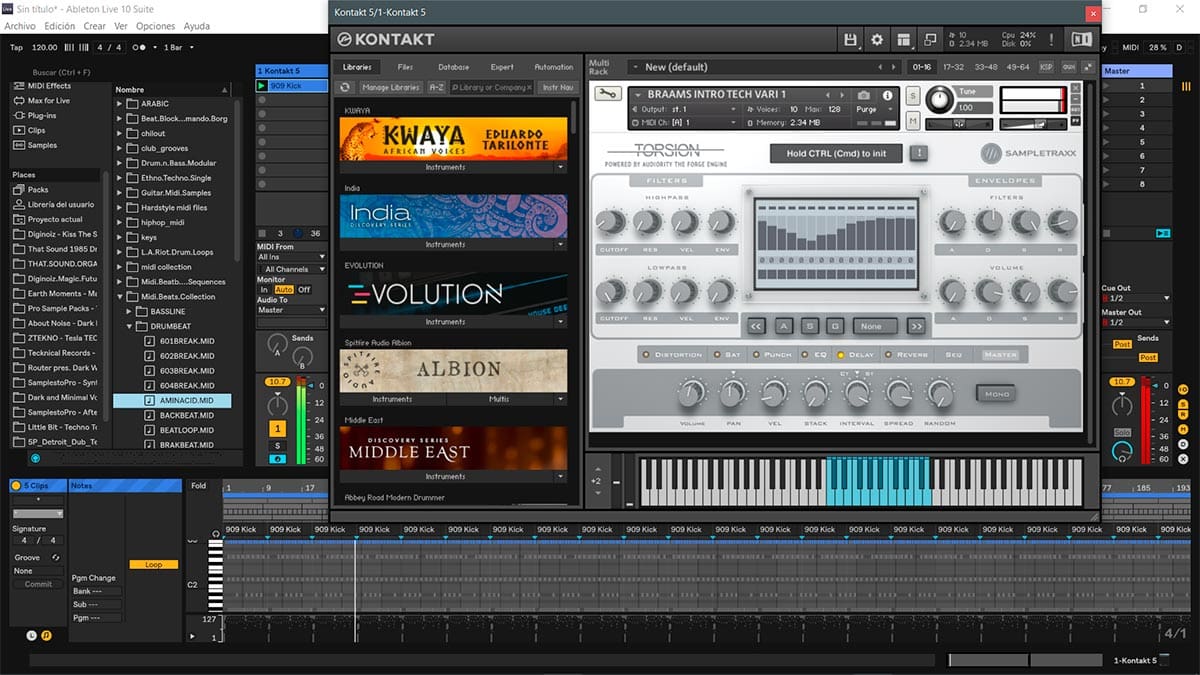This screenshot has width=1200, height=675.
Task: Open instrument edit wrench icon
Action: [606, 94]
